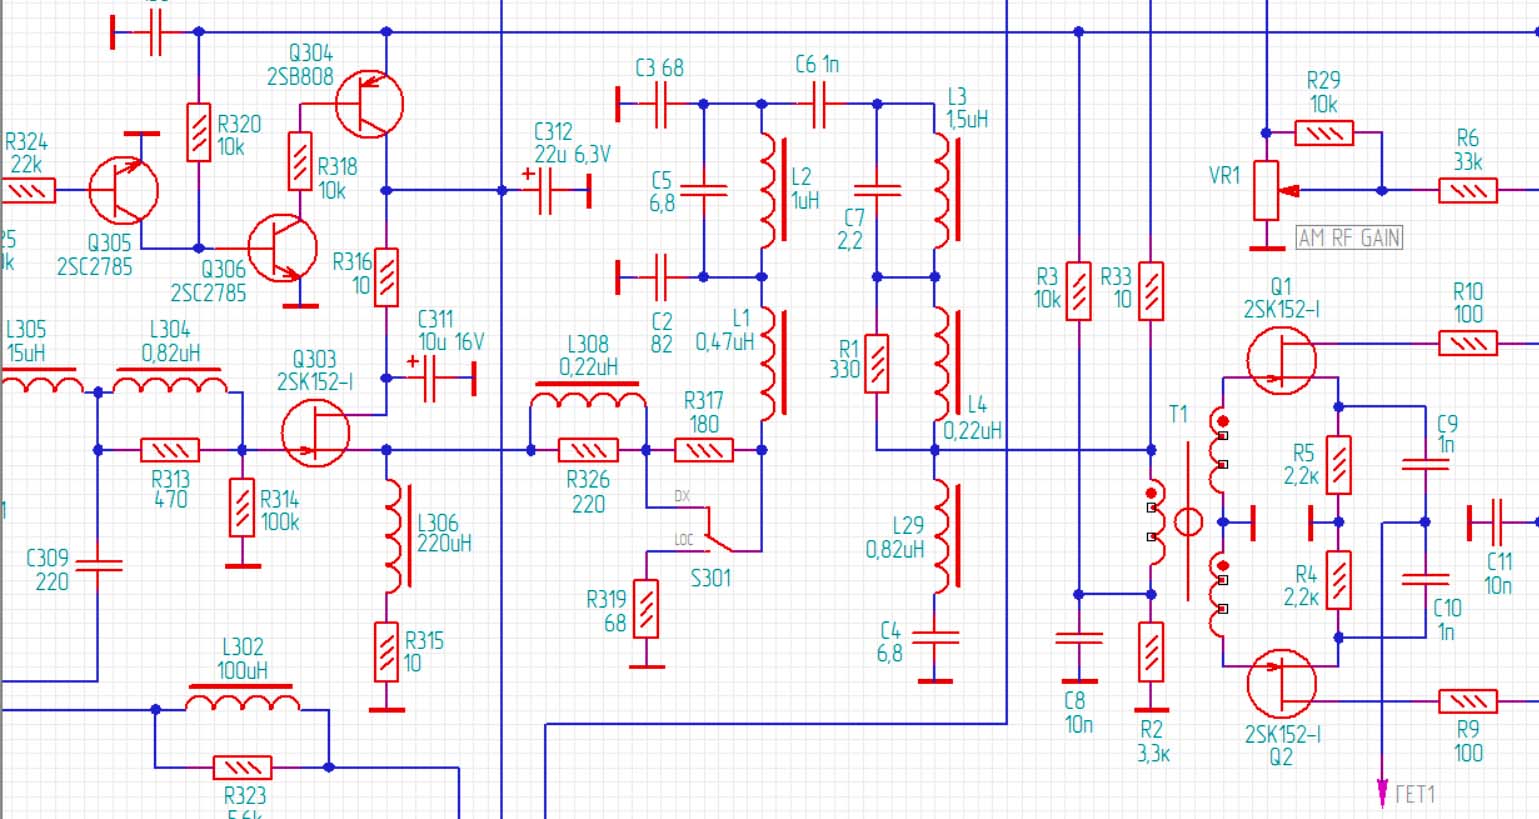Click the R326 220 resistor

click(x=588, y=451)
